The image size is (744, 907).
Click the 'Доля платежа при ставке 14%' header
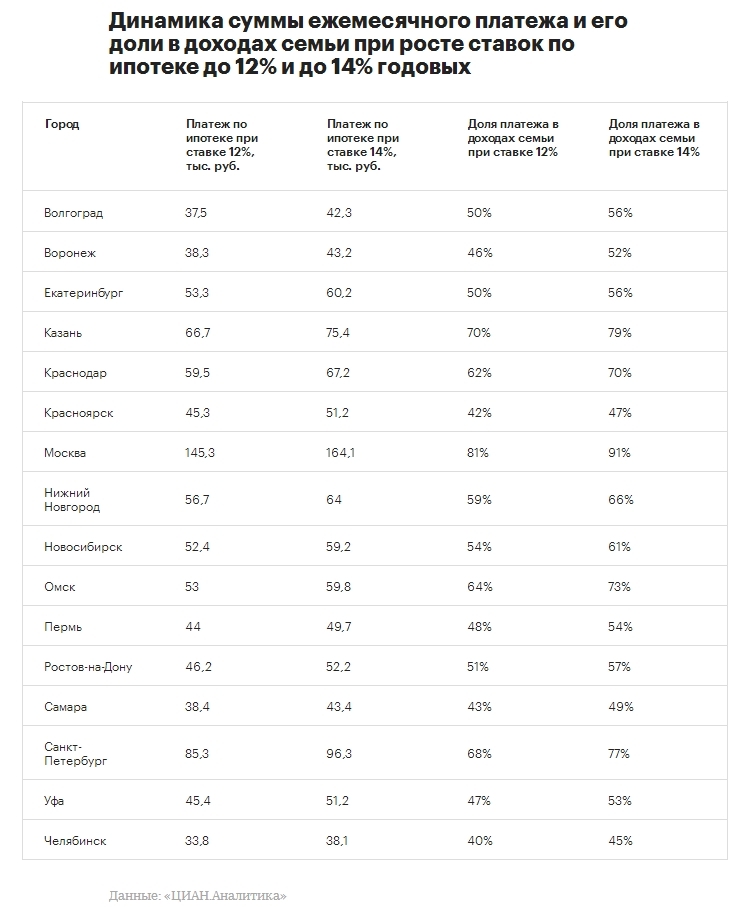[x=654, y=138]
